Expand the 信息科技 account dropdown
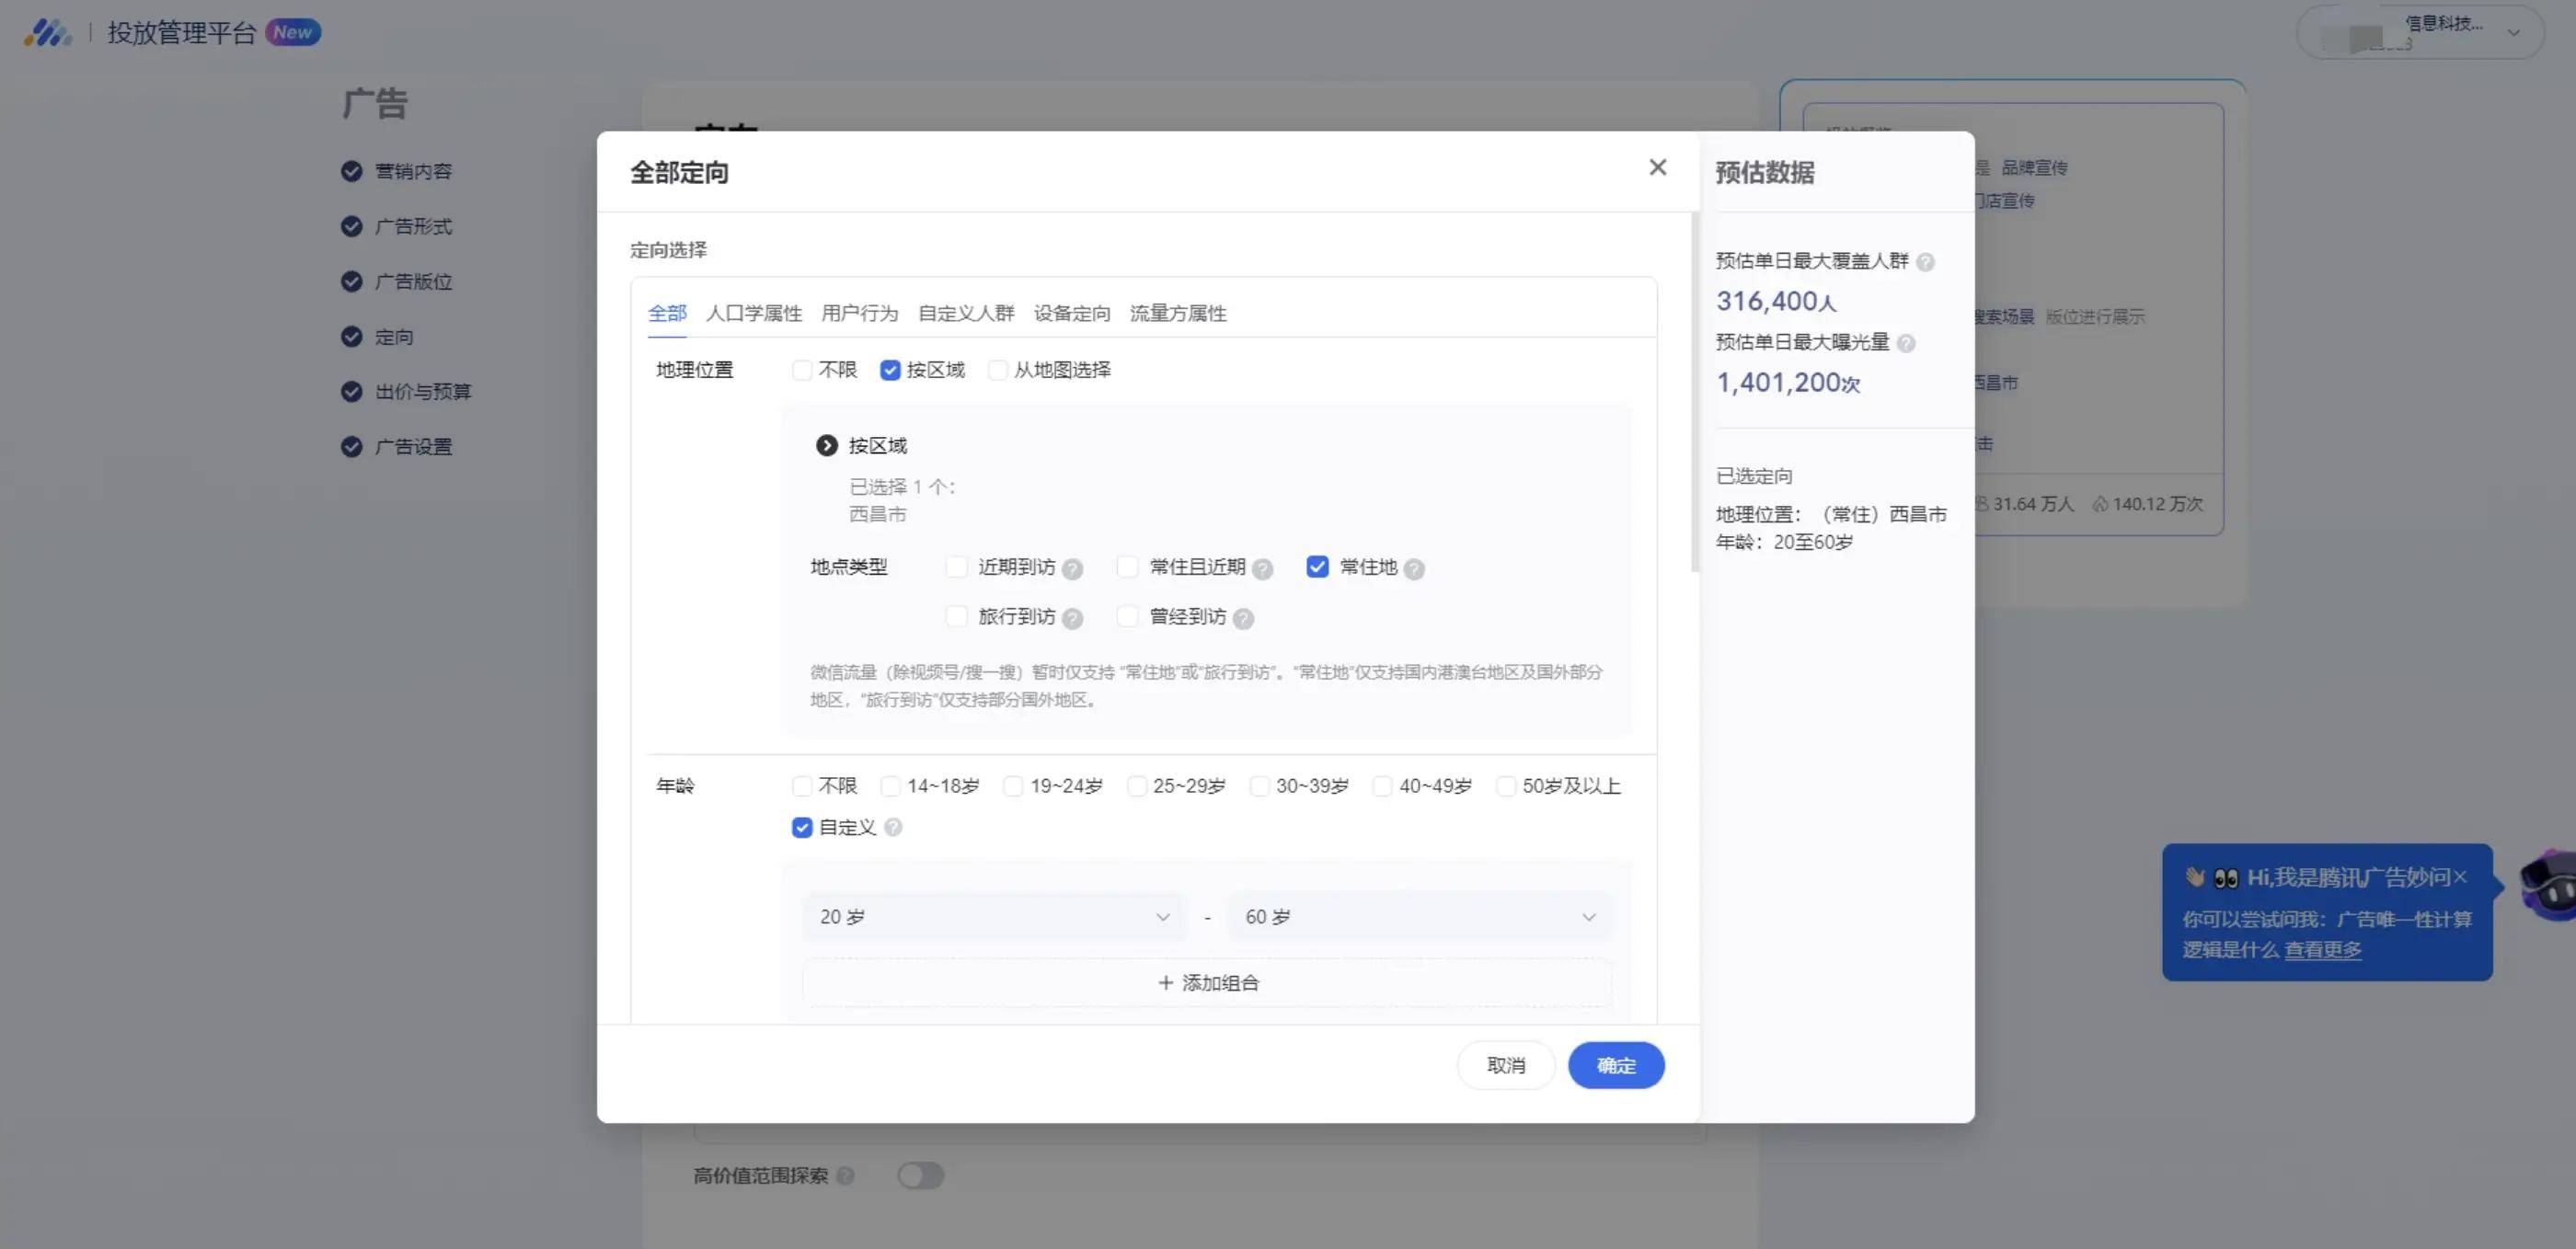 coord(2513,32)
